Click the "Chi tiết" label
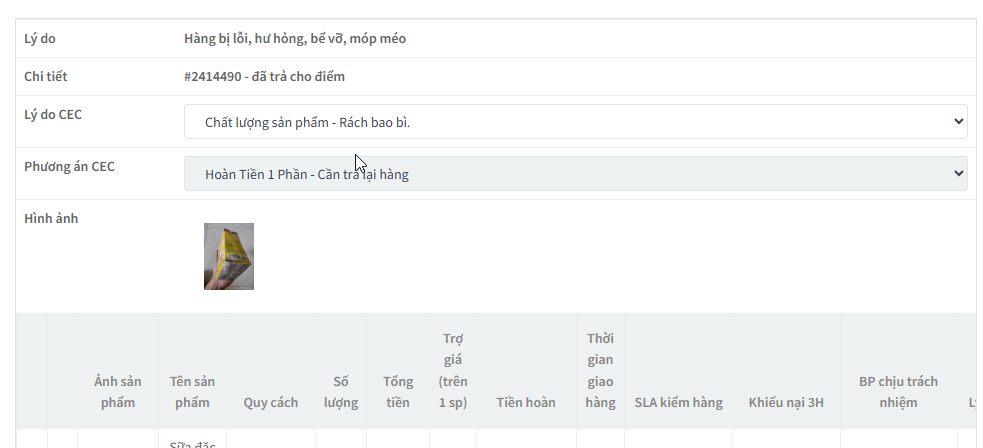 click(x=45, y=76)
